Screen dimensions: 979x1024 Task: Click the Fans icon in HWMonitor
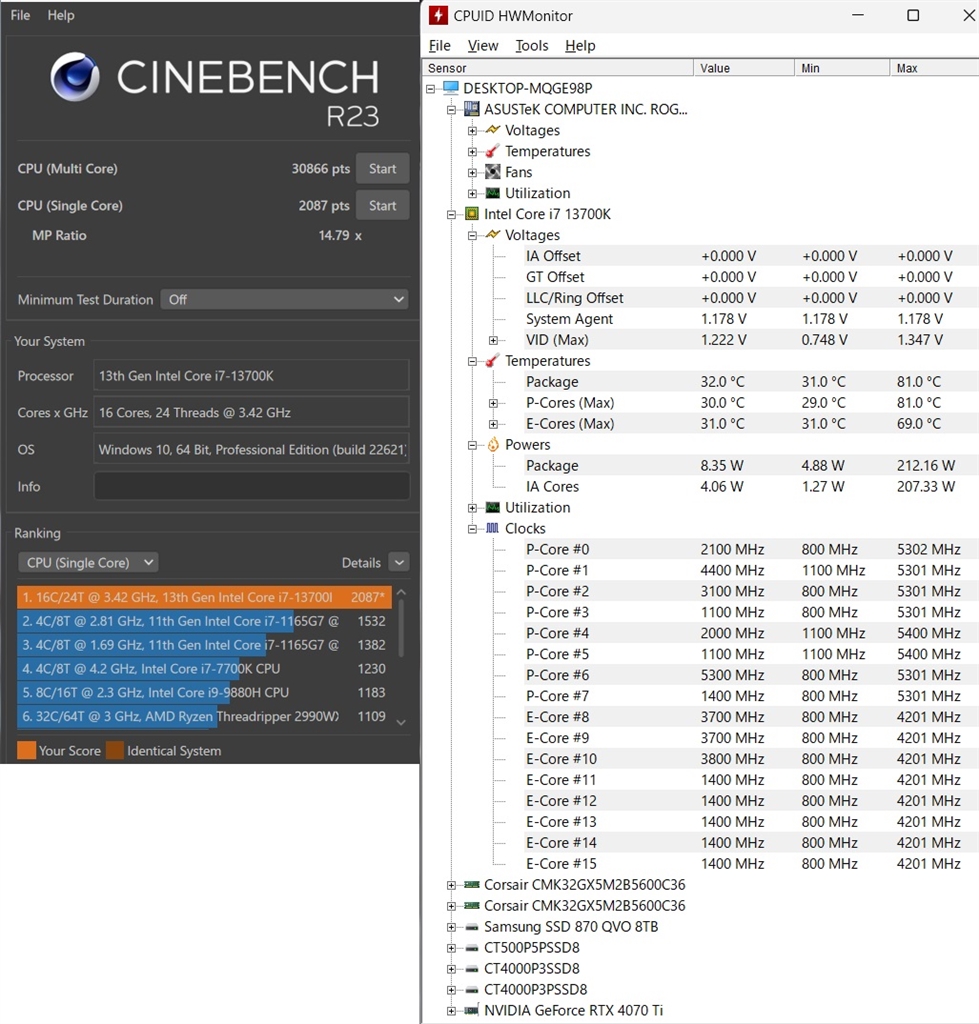click(492, 172)
